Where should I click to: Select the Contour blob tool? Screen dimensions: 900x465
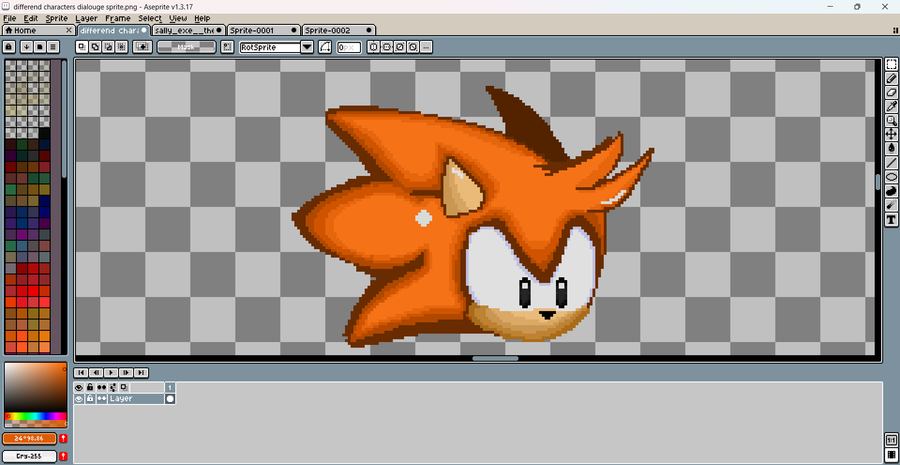pyautogui.click(x=891, y=191)
